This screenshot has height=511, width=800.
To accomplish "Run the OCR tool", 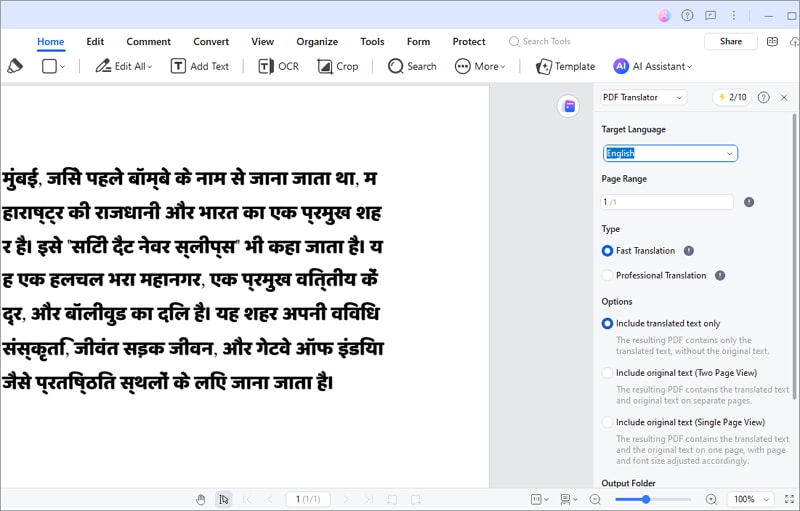I will [x=279, y=66].
